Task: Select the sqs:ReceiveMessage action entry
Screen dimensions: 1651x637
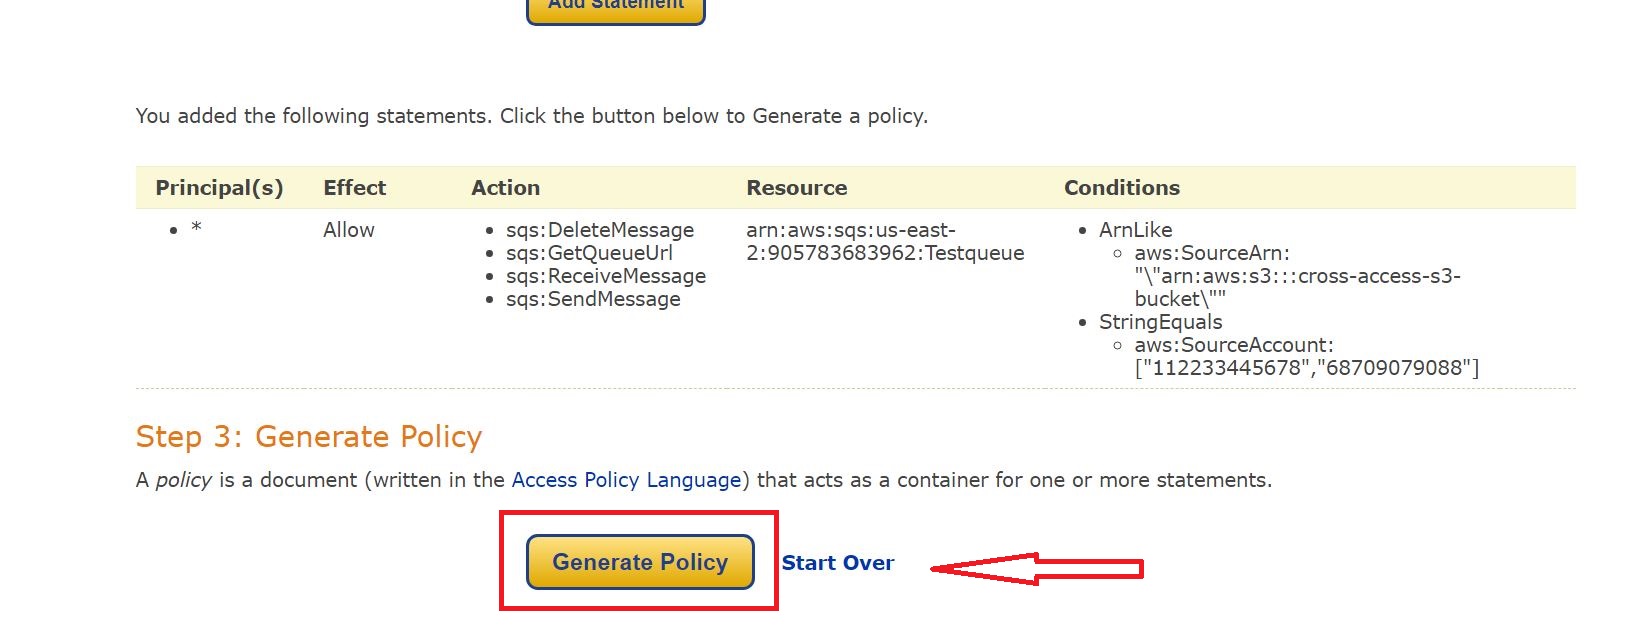Action: click(x=605, y=276)
